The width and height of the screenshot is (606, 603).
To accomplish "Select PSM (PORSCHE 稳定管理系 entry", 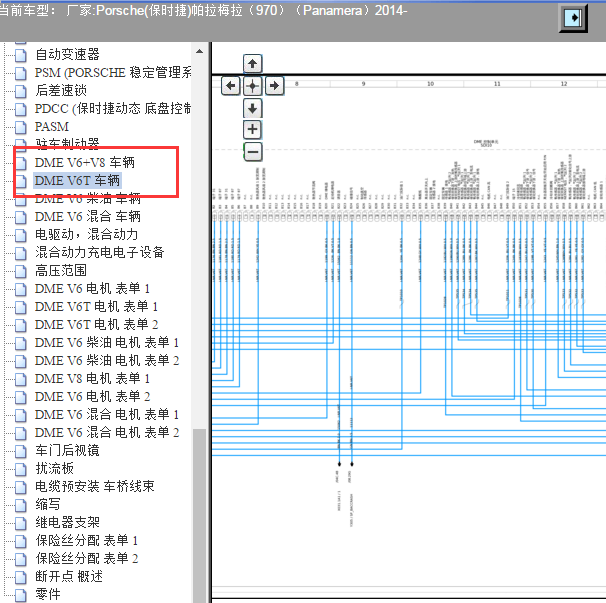I will (x=113, y=72).
